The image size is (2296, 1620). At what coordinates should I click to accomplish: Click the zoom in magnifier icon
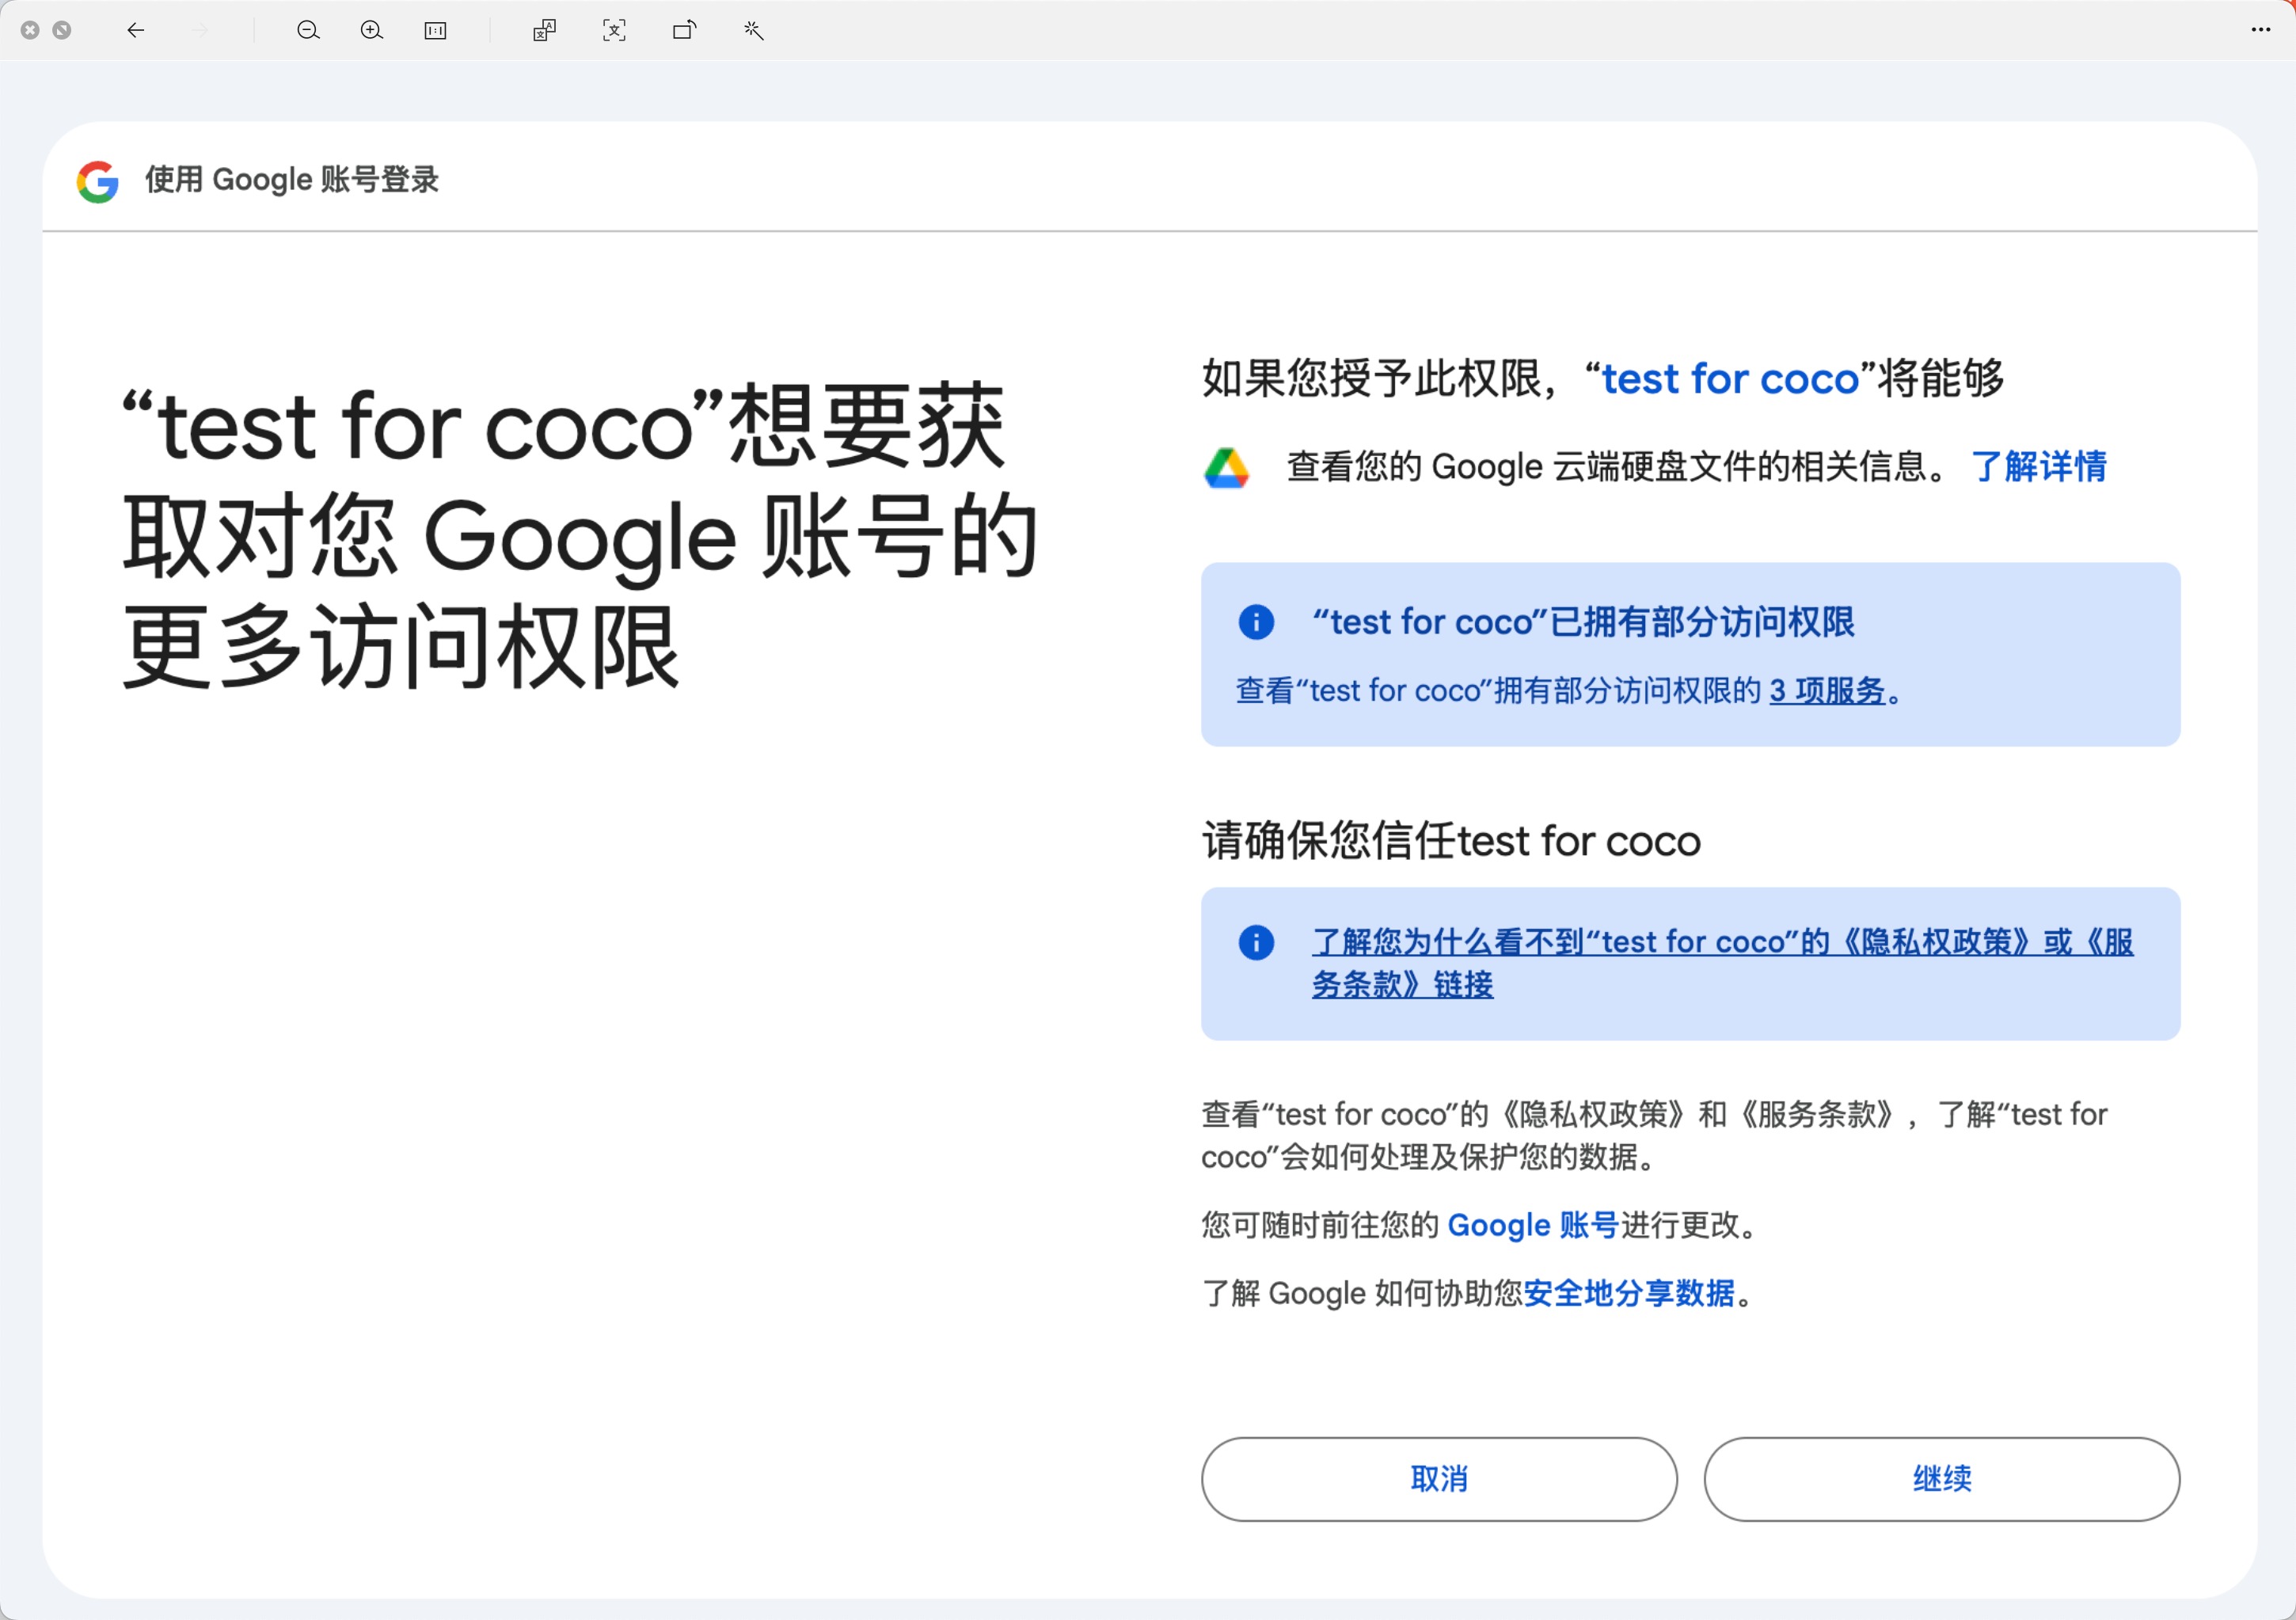tap(372, 30)
